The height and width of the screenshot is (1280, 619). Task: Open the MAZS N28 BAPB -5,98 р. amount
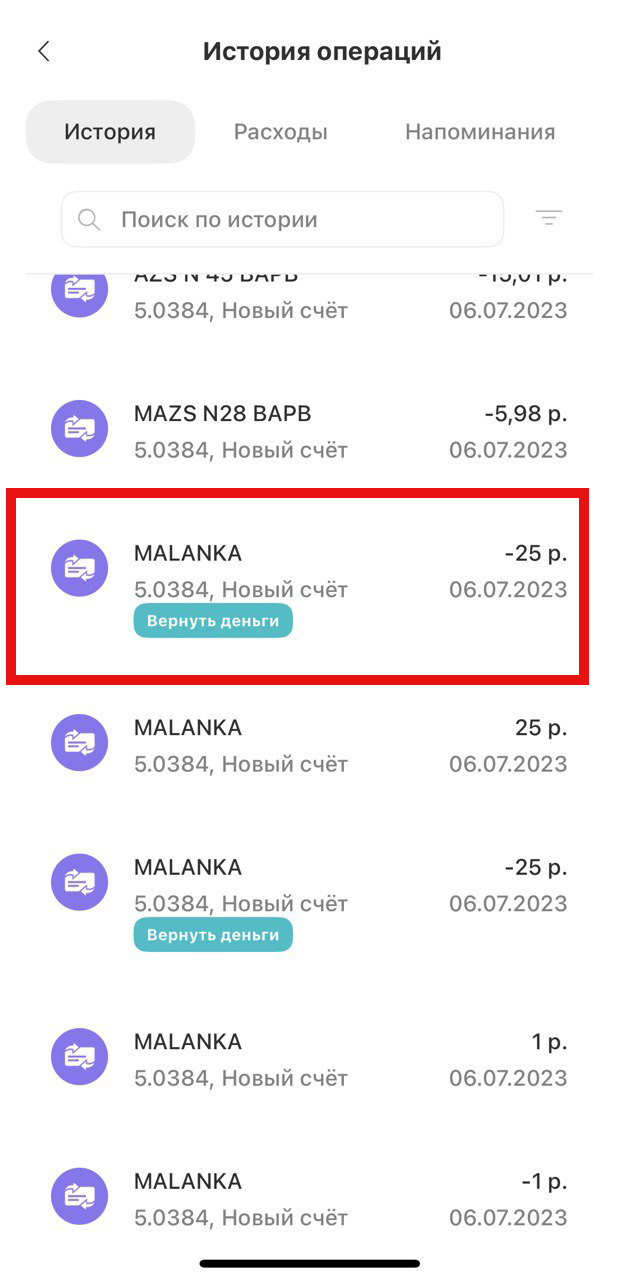pyautogui.click(x=526, y=414)
